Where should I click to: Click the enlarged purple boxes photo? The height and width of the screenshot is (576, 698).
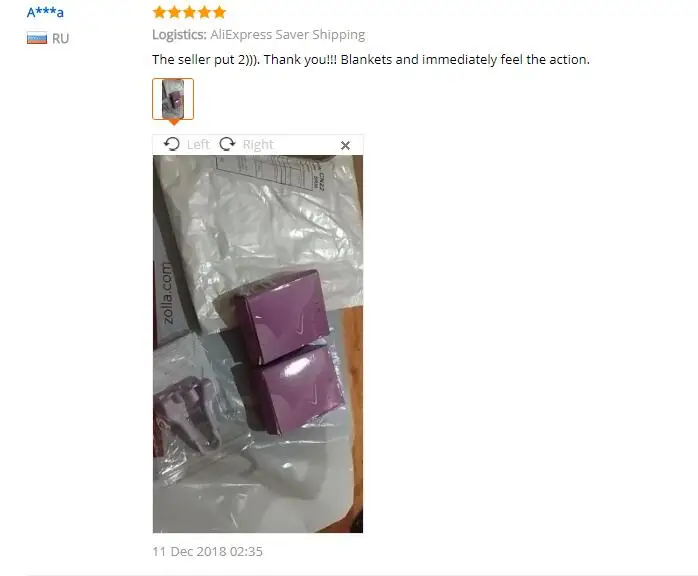click(x=258, y=344)
